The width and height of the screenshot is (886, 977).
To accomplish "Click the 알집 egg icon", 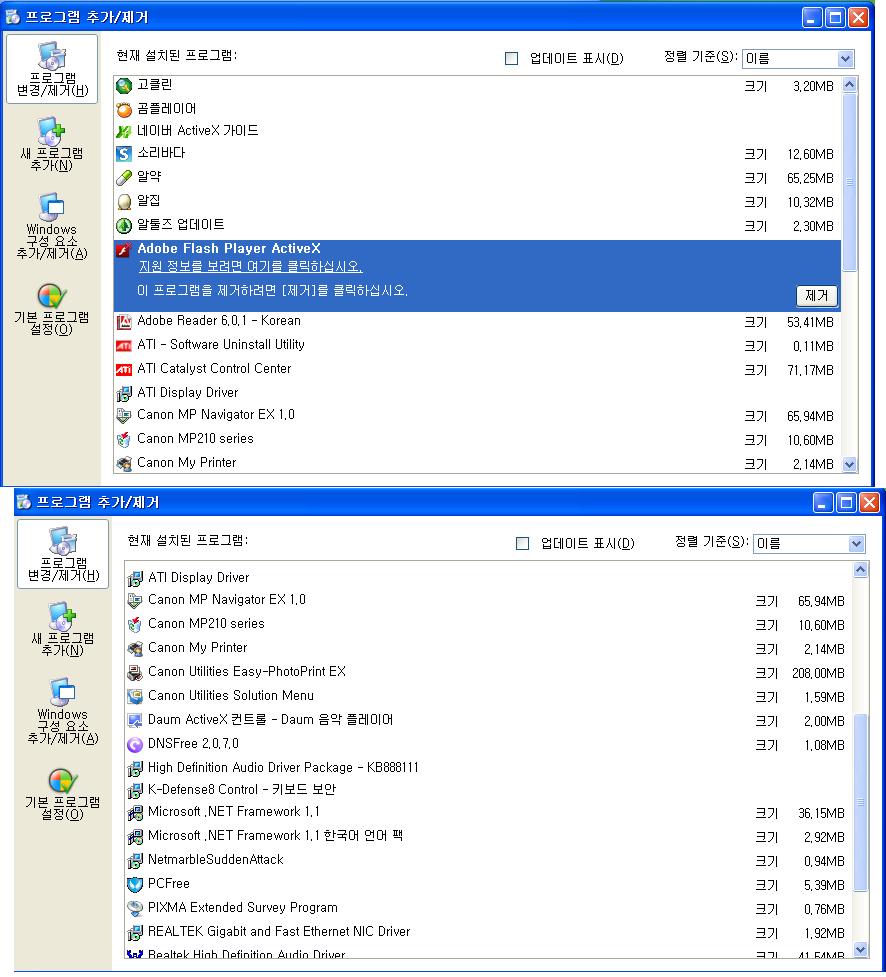I will click(x=124, y=201).
